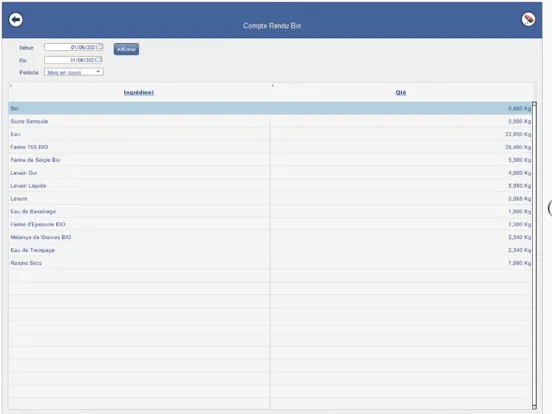
Task: Click the table's vertical scrollbar
Action: [534, 256]
